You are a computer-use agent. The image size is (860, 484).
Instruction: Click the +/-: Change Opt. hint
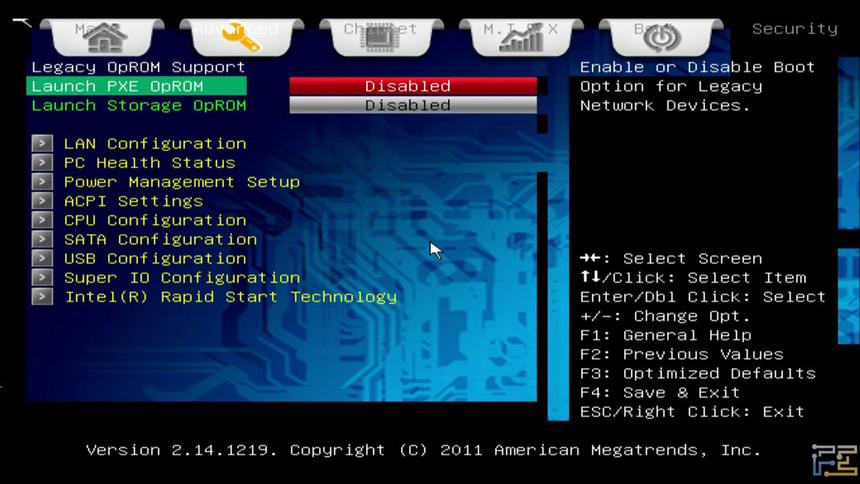coord(665,317)
